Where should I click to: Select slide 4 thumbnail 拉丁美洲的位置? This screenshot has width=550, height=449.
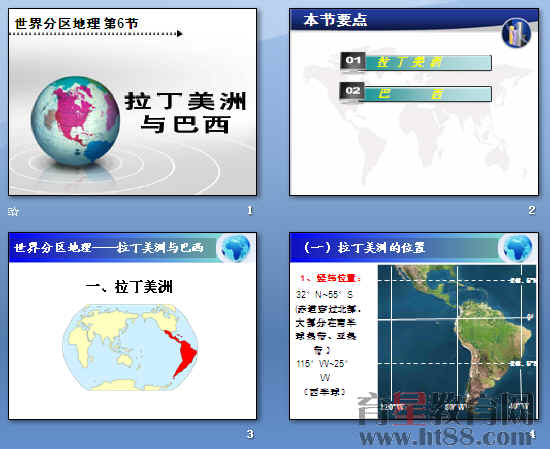pos(414,326)
